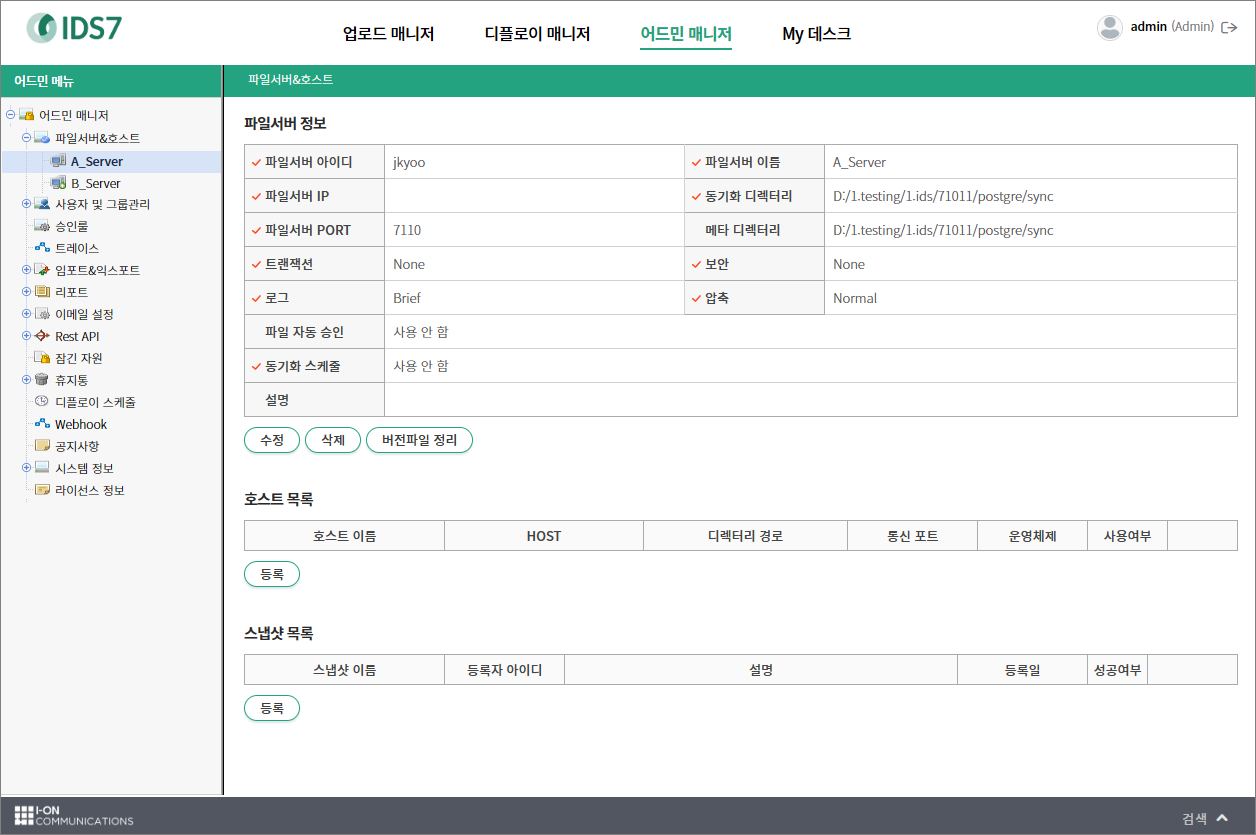Collapse the 파일서버&호스트 tree node
The height and width of the screenshot is (835, 1256).
tap(27, 138)
